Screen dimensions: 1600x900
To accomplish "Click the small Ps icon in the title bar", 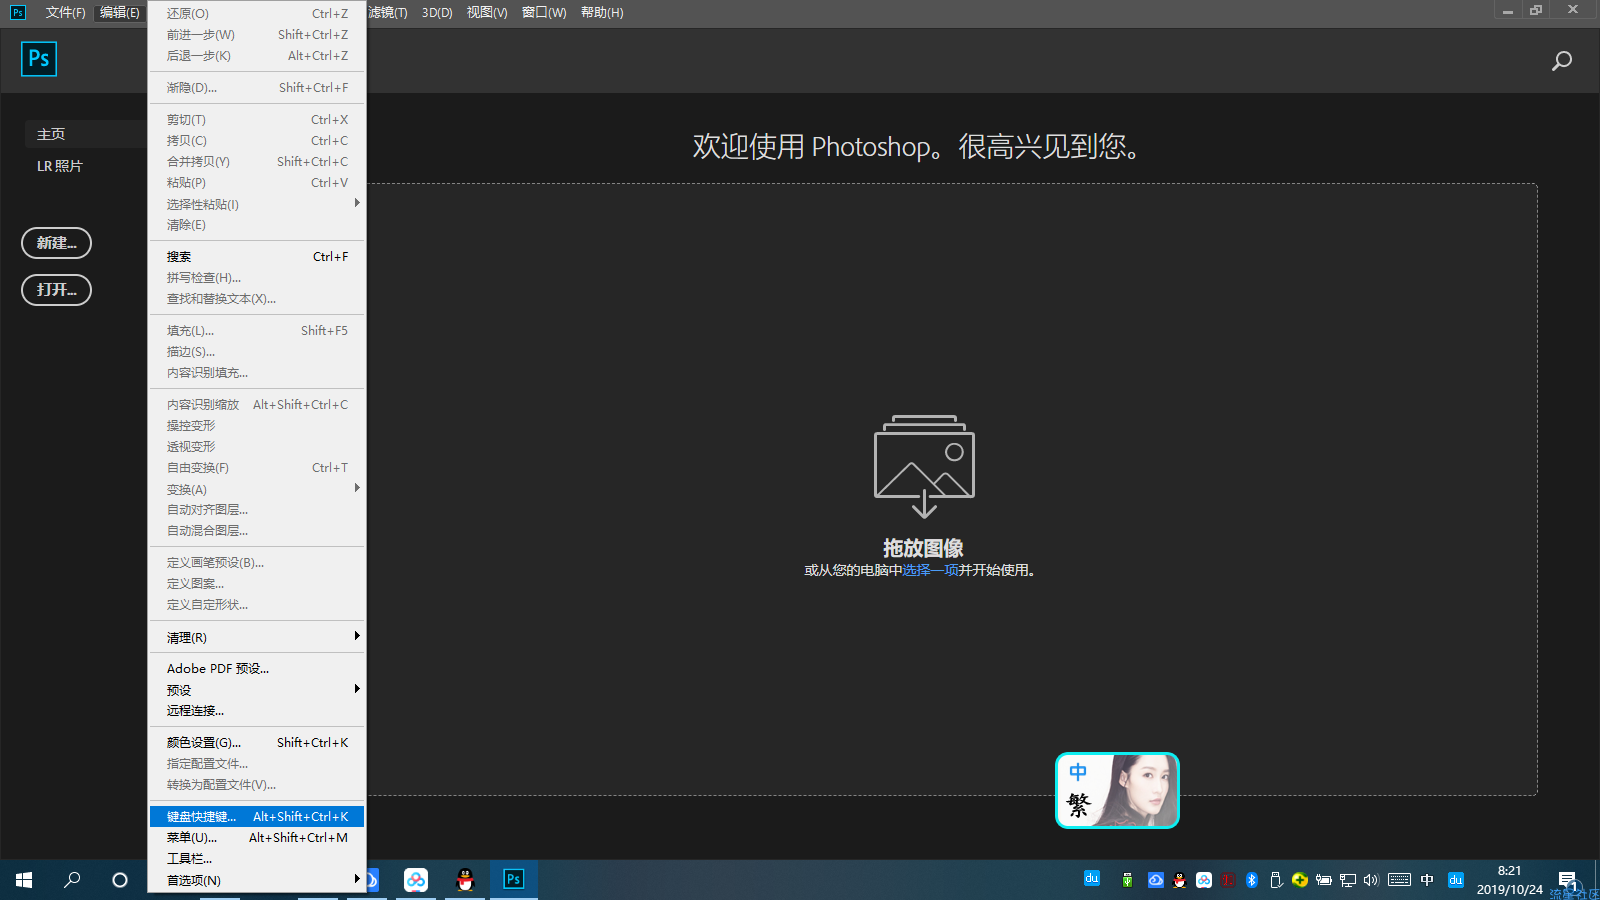I will (18, 12).
